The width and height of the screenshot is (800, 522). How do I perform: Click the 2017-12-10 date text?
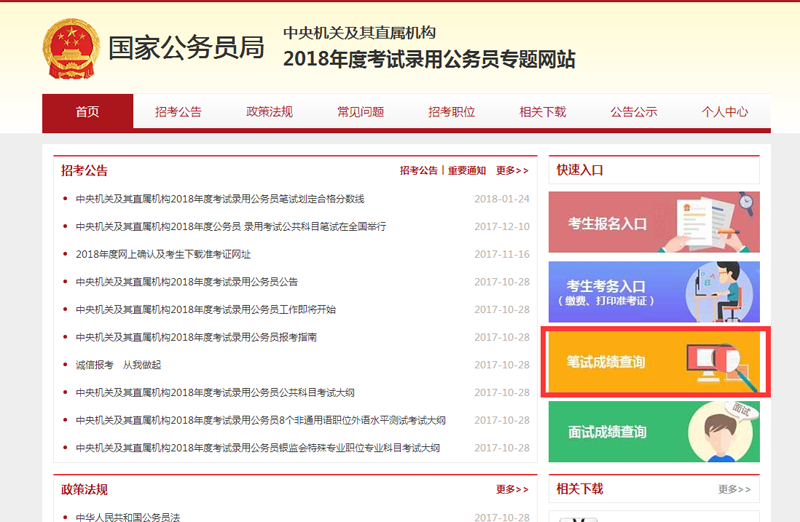pyautogui.click(x=502, y=227)
